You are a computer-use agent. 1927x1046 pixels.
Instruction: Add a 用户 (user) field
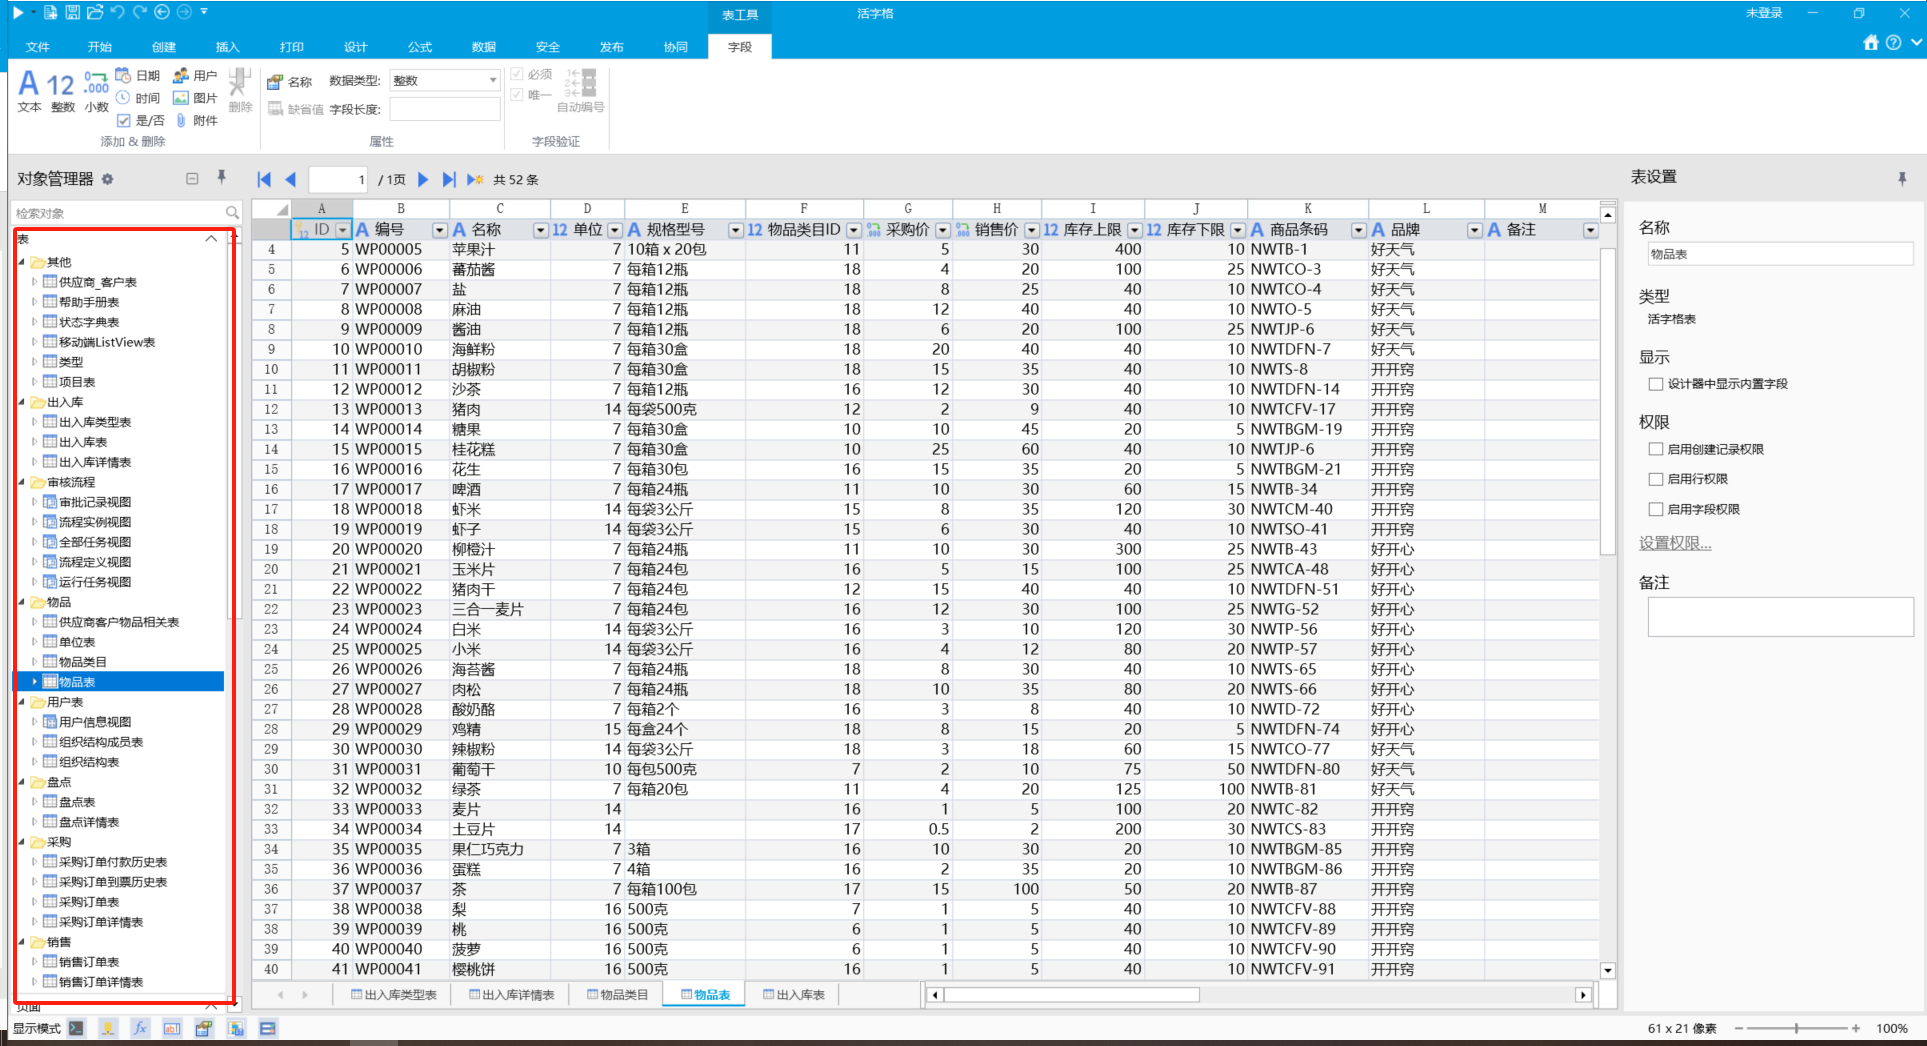tap(195, 75)
